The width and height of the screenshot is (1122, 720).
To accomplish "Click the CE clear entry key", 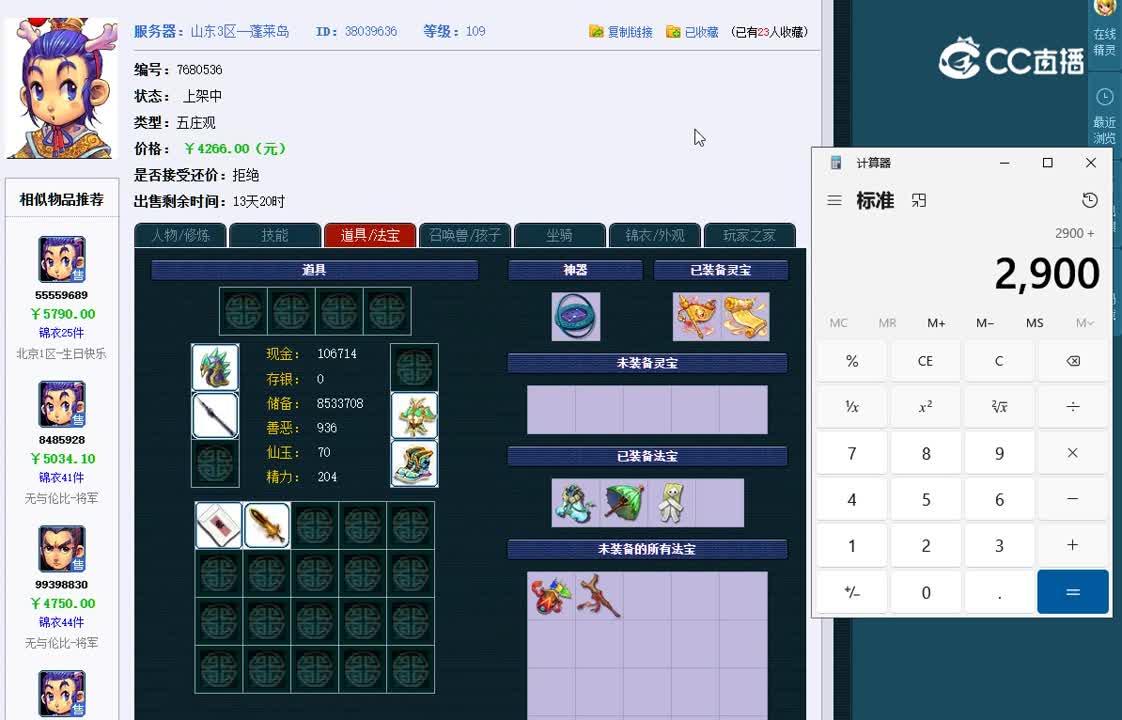I will 925,361.
